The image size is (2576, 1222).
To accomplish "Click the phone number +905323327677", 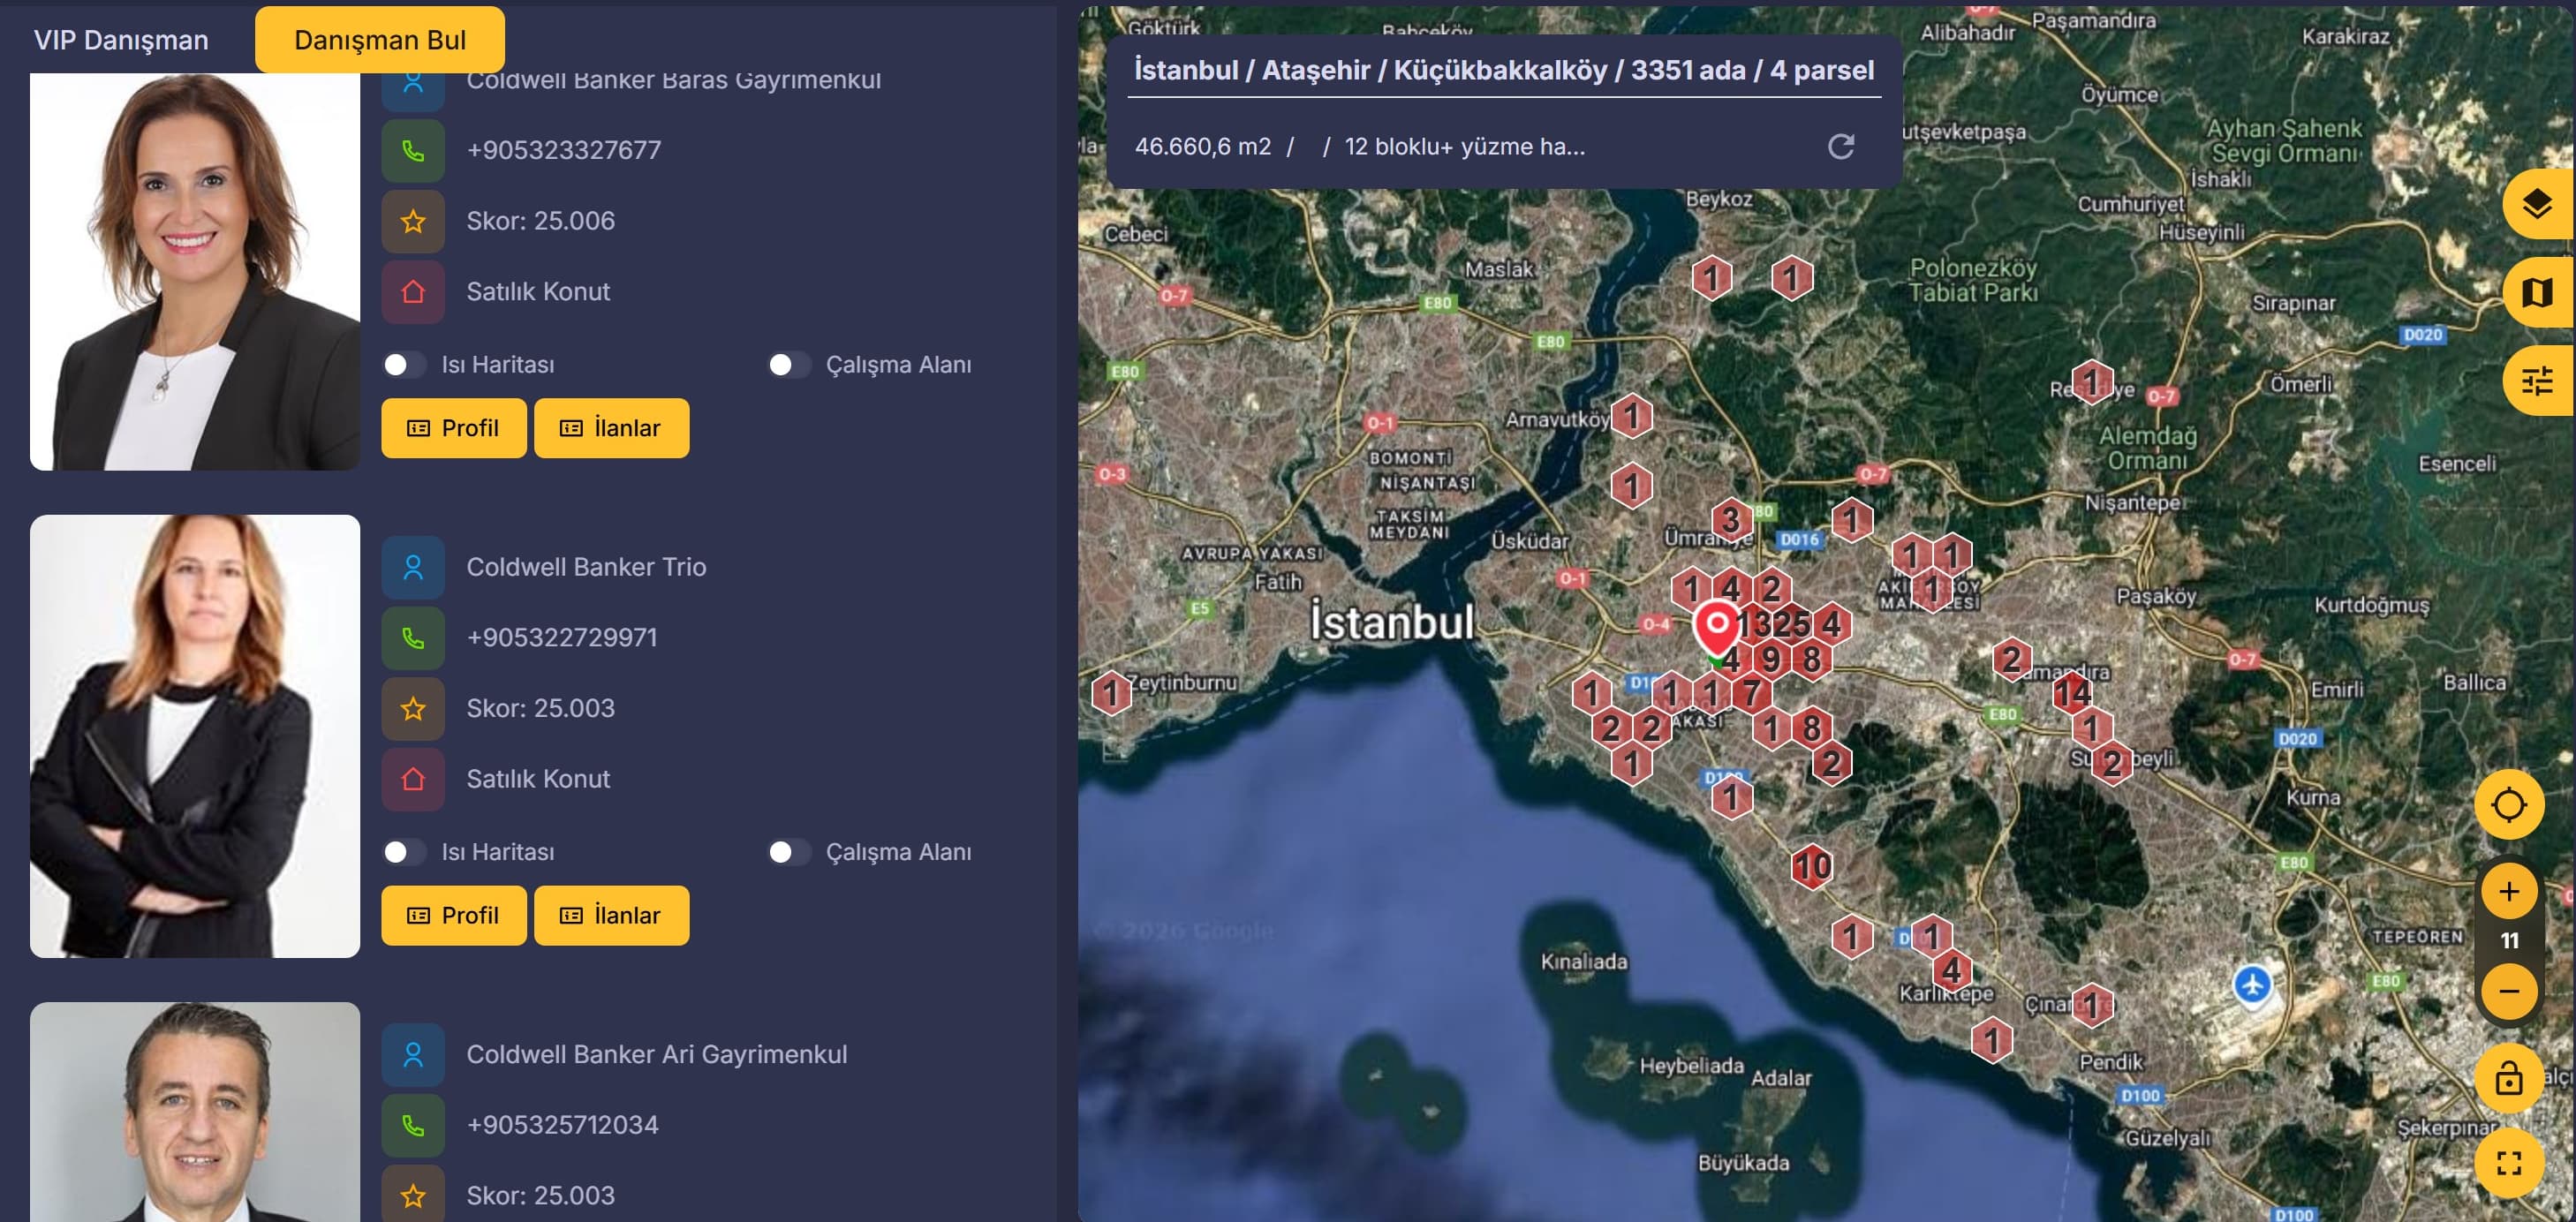I will (564, 150).
